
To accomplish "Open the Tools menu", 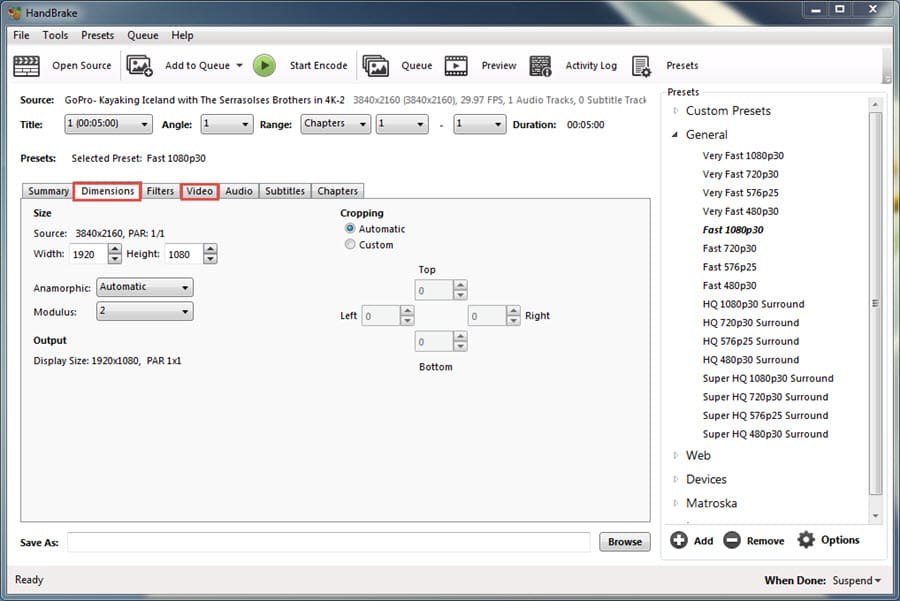I will click(x=55, y=35).
